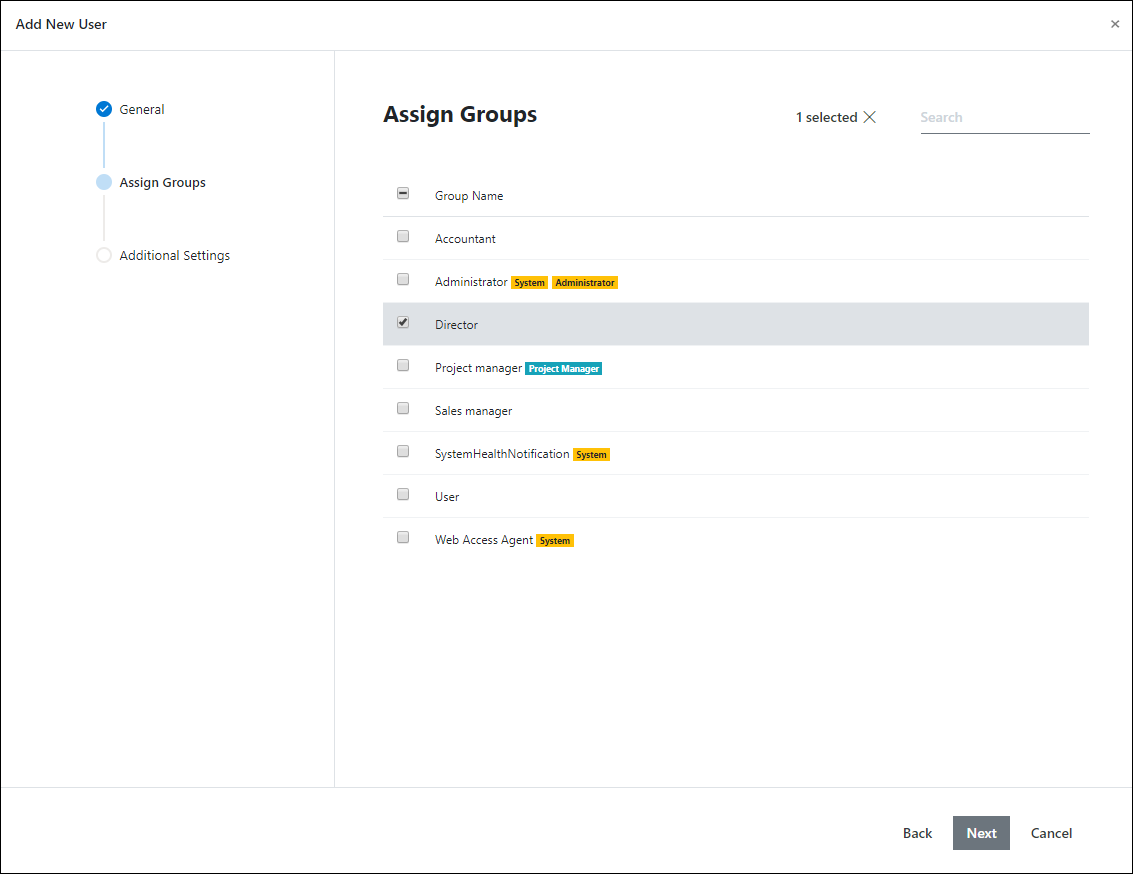Select the Assign Groups step label
Image resolution: width=1133 pixels, height=874 pixels.
coord(163,183)
